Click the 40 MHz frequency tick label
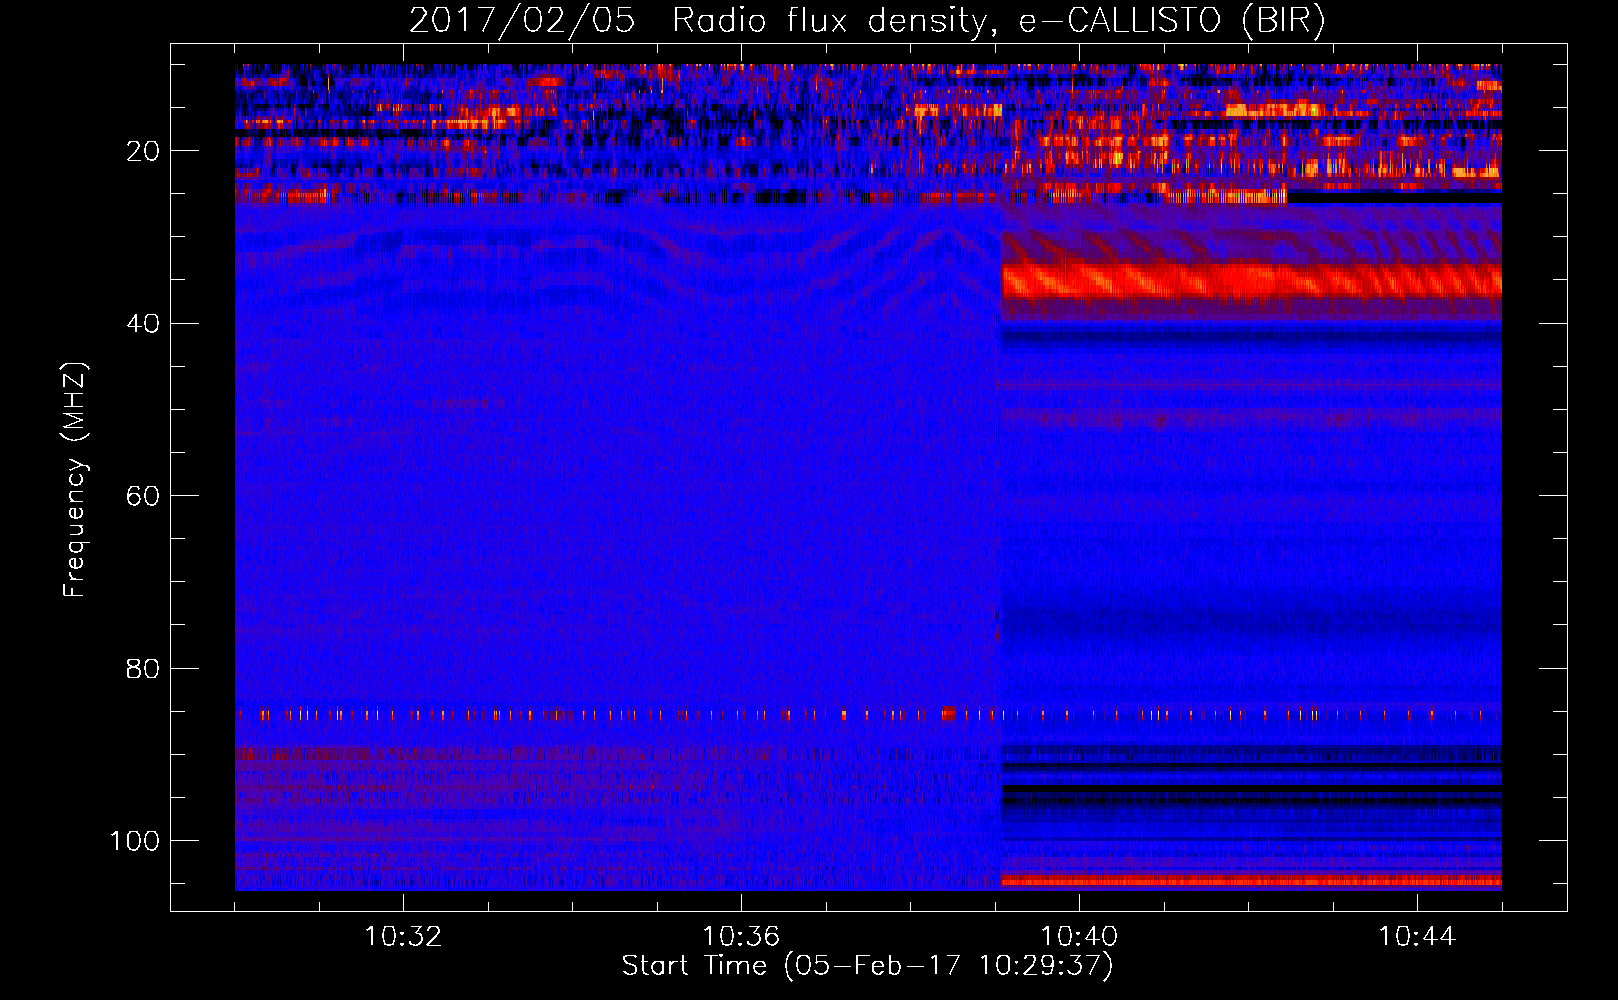The width and height of the screenshot is (1618, 1000). [x=144, y=323]
